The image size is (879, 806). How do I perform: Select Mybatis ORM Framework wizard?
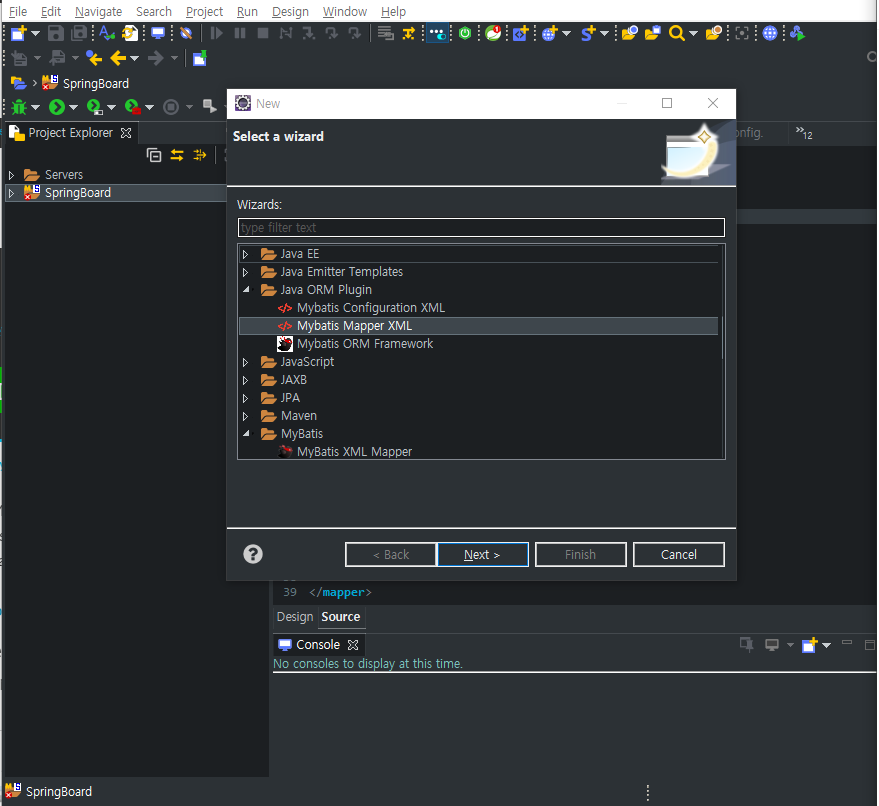click(365, 344)
